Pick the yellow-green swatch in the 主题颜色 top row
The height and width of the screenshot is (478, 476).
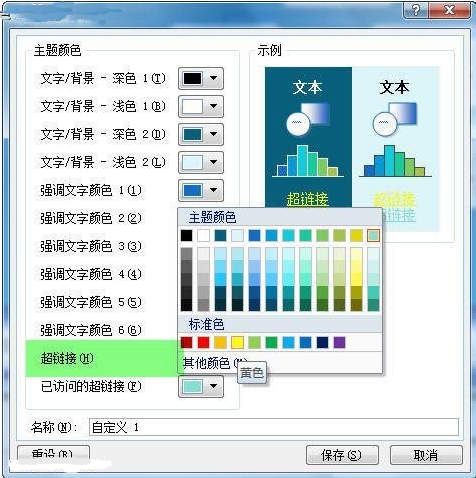tap(339, 235)
